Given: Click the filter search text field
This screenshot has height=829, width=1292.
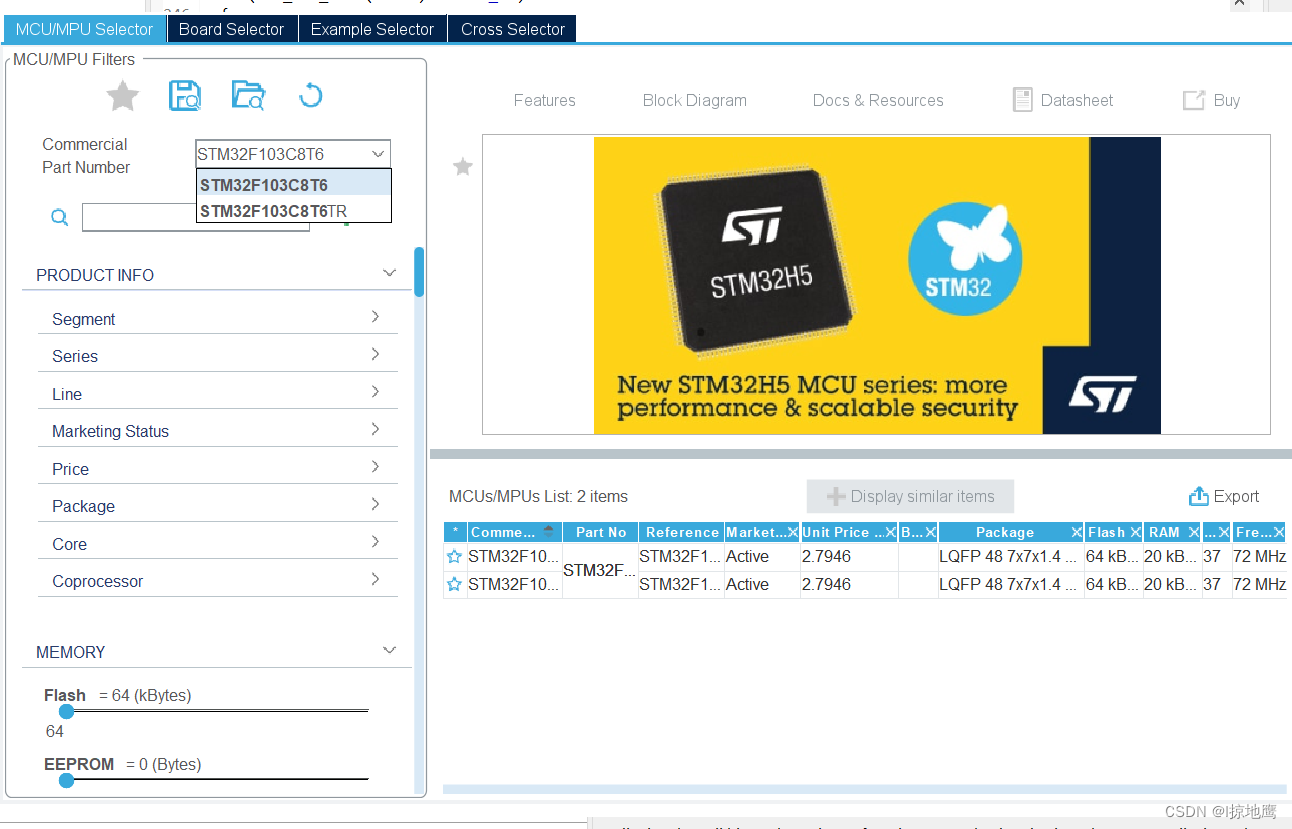Looking at the screenshot, I should pos(195,217).
